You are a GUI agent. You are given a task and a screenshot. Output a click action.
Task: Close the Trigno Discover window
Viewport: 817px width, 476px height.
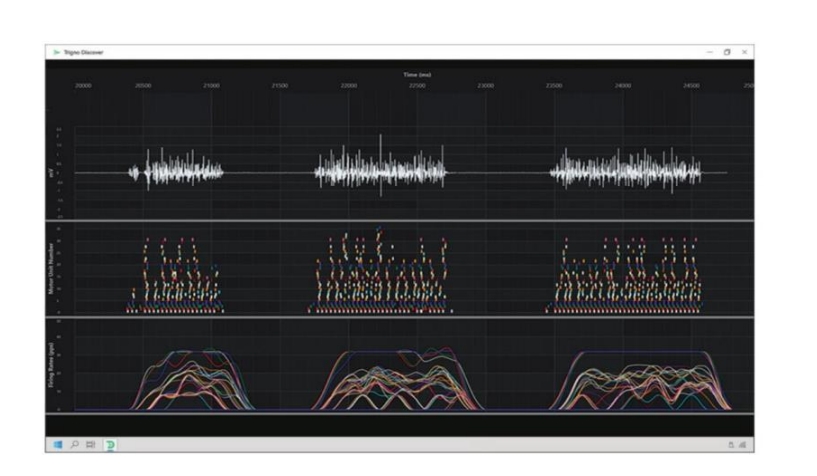(745, 52)
